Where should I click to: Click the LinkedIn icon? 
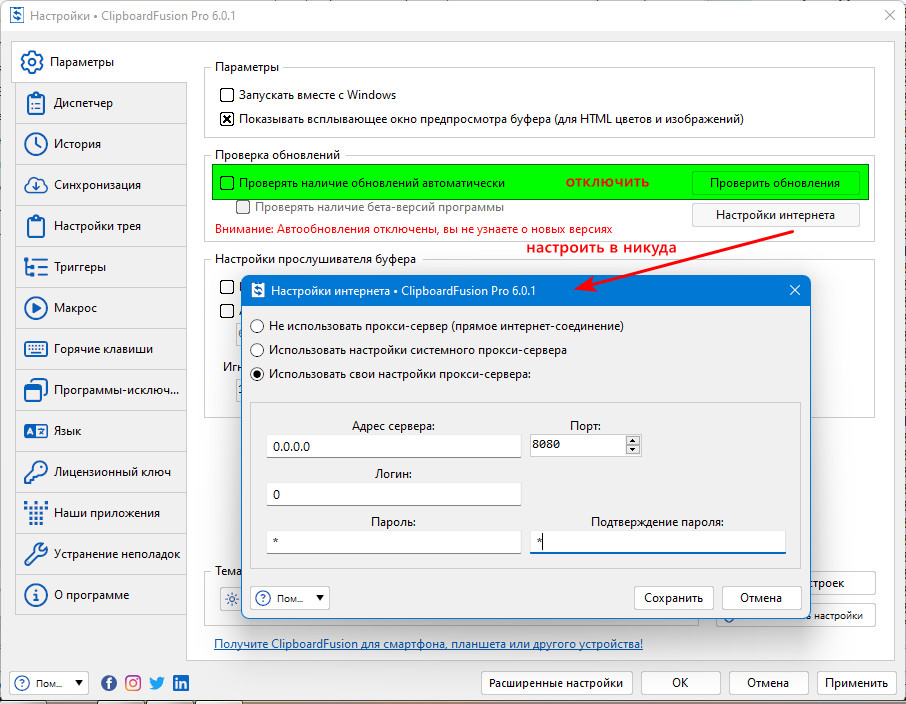181,683
